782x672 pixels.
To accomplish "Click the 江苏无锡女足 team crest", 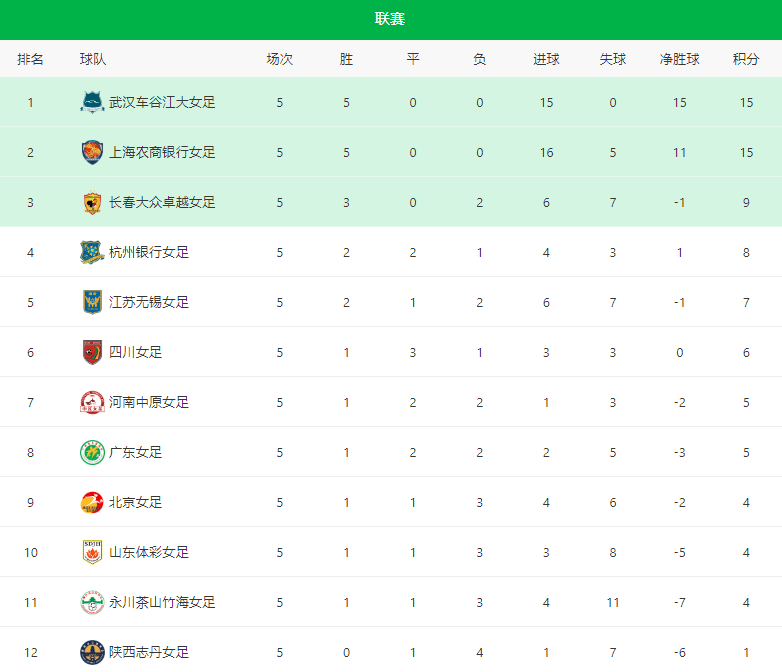I will tap(92, 302).
